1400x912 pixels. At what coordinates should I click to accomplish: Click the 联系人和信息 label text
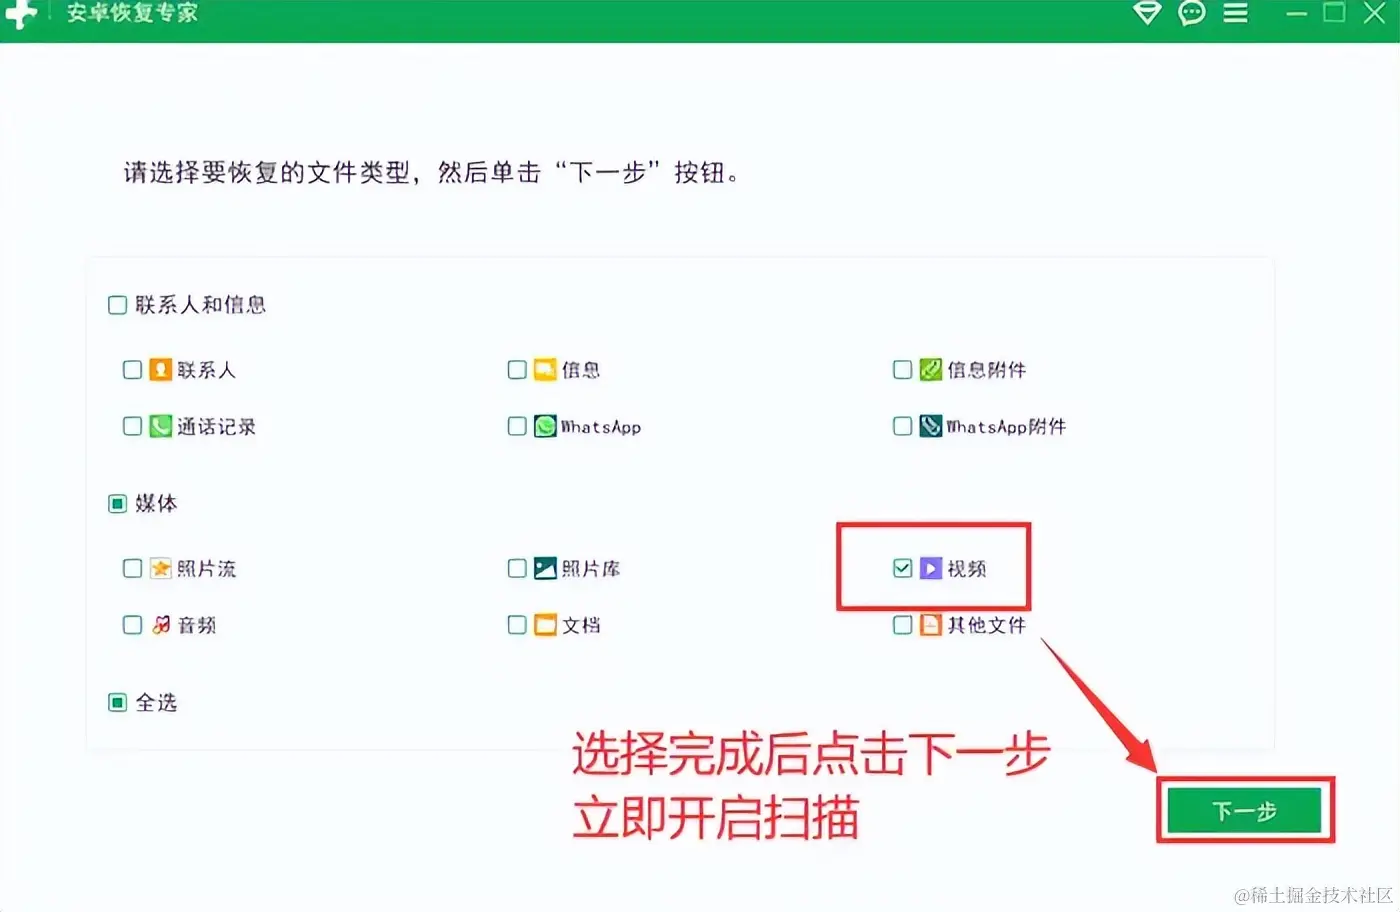pos(201,305)
